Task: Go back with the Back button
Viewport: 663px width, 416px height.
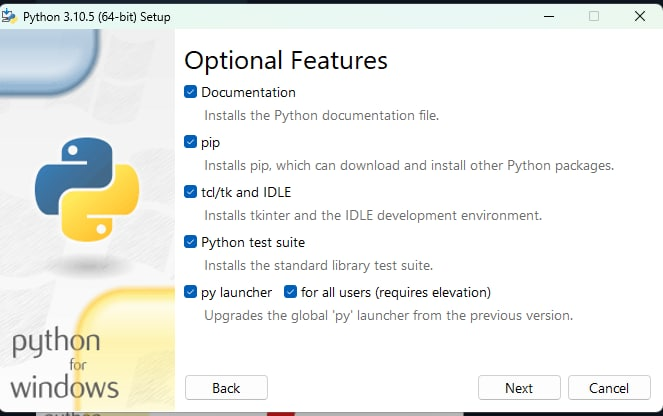Action: [226, 388]
